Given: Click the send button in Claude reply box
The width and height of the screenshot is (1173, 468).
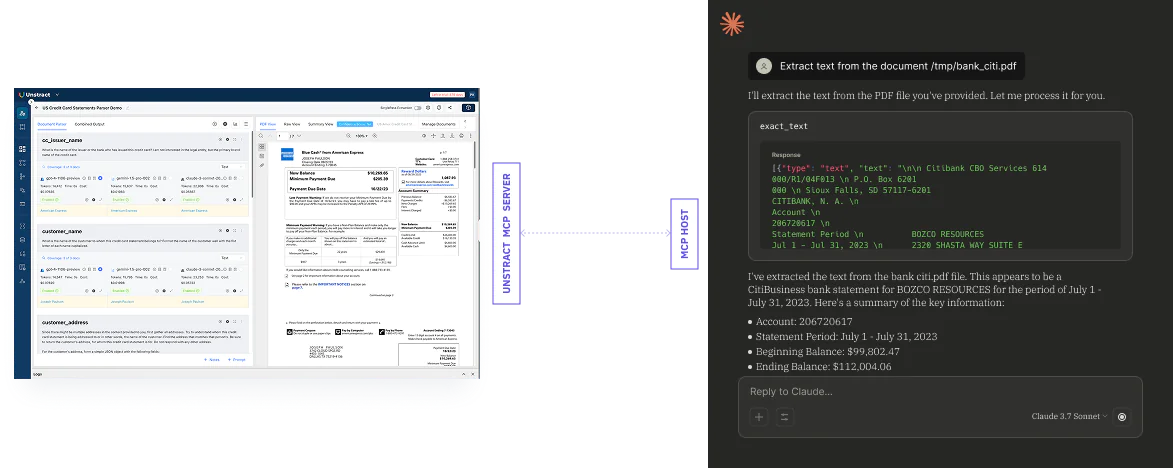Looking at the screenshot, I should point(1121,417).
